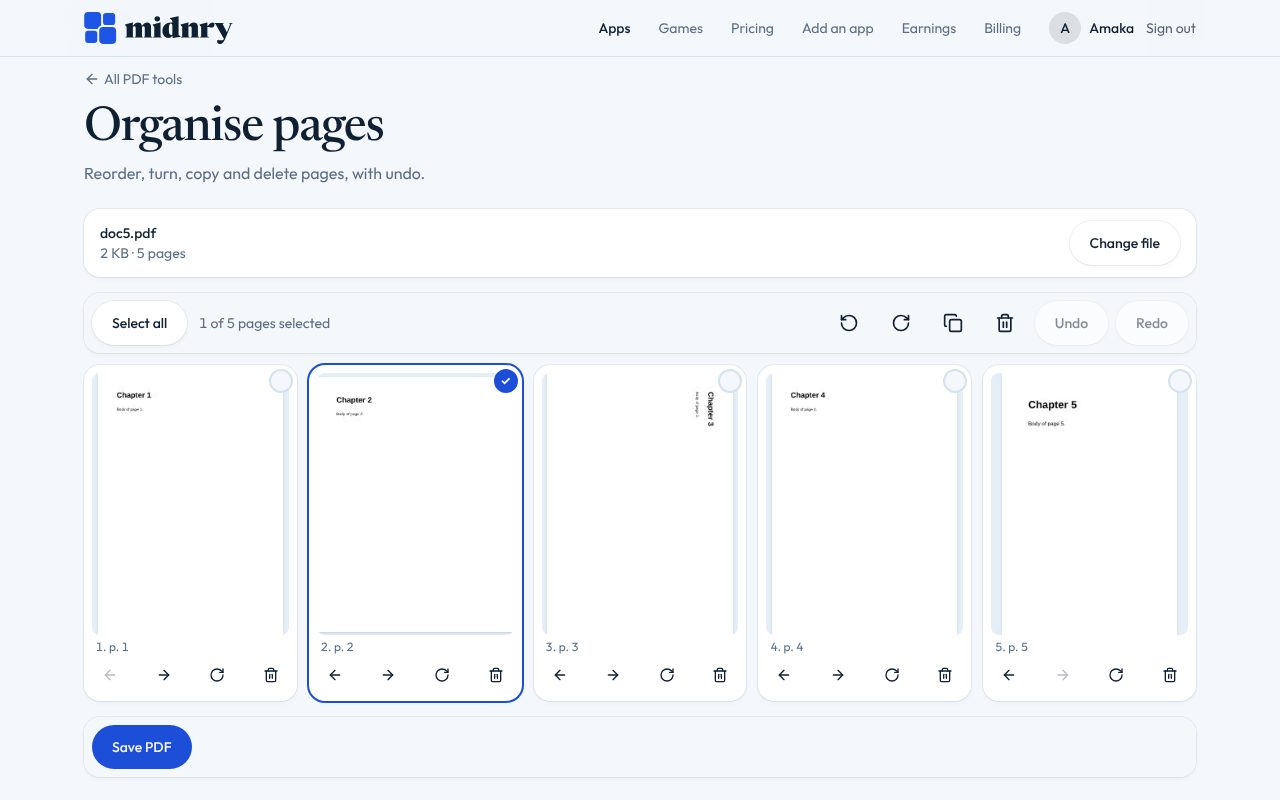Delete page 2 with its trash icon
The image size is (1280, 800).
pos(496,675)
